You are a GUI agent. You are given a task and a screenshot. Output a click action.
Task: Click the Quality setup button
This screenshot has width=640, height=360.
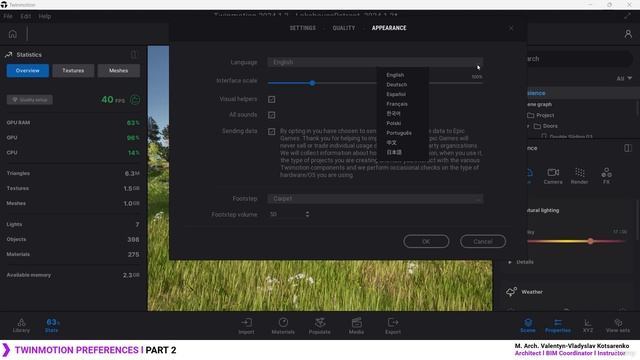[29, 100]
